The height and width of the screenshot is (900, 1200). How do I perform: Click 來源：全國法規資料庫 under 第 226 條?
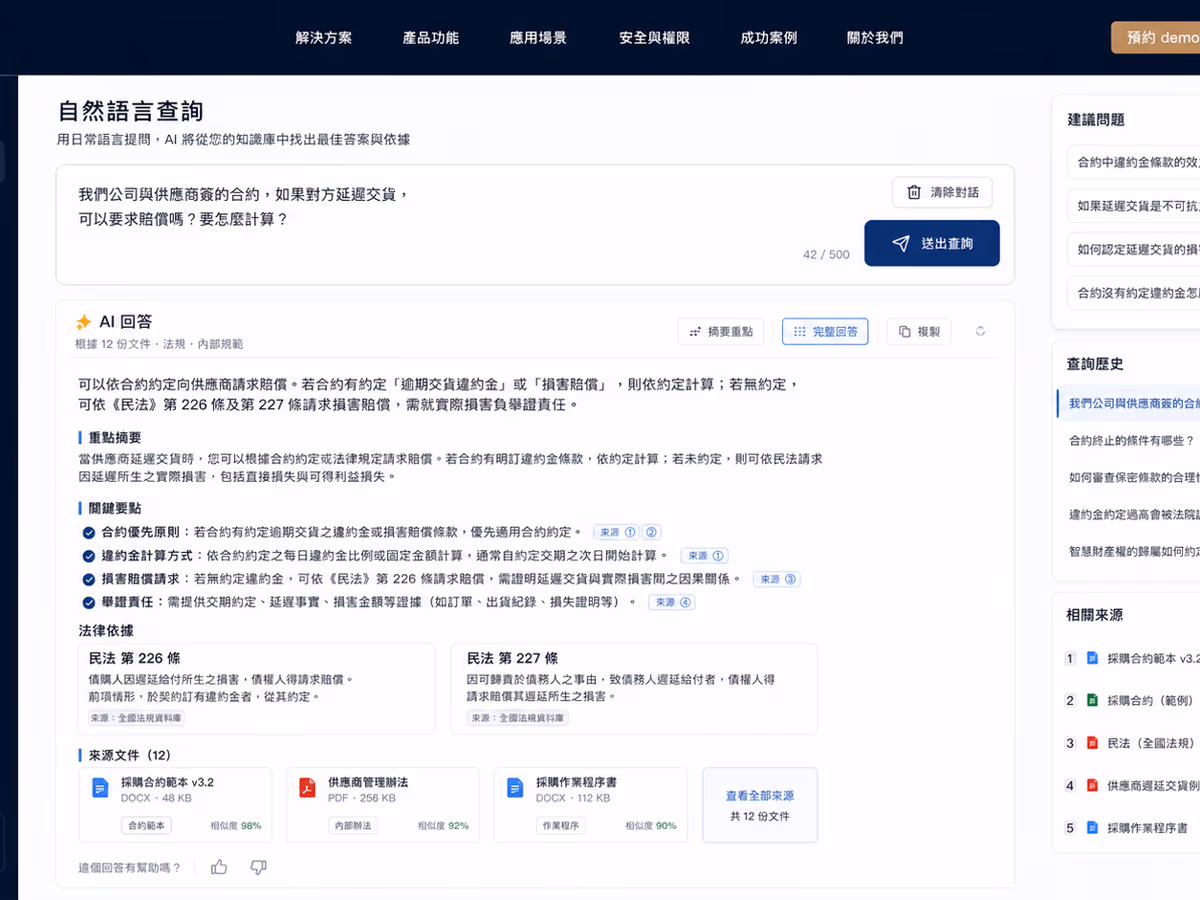click(x=136, y=718)
